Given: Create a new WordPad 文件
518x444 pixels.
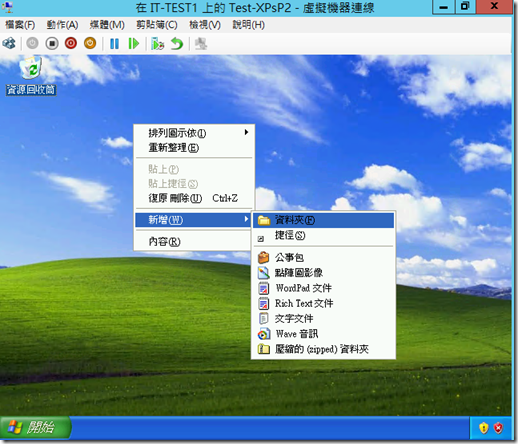Looking at the screenshot, I should pyautogui.click(x=323, y=288).
